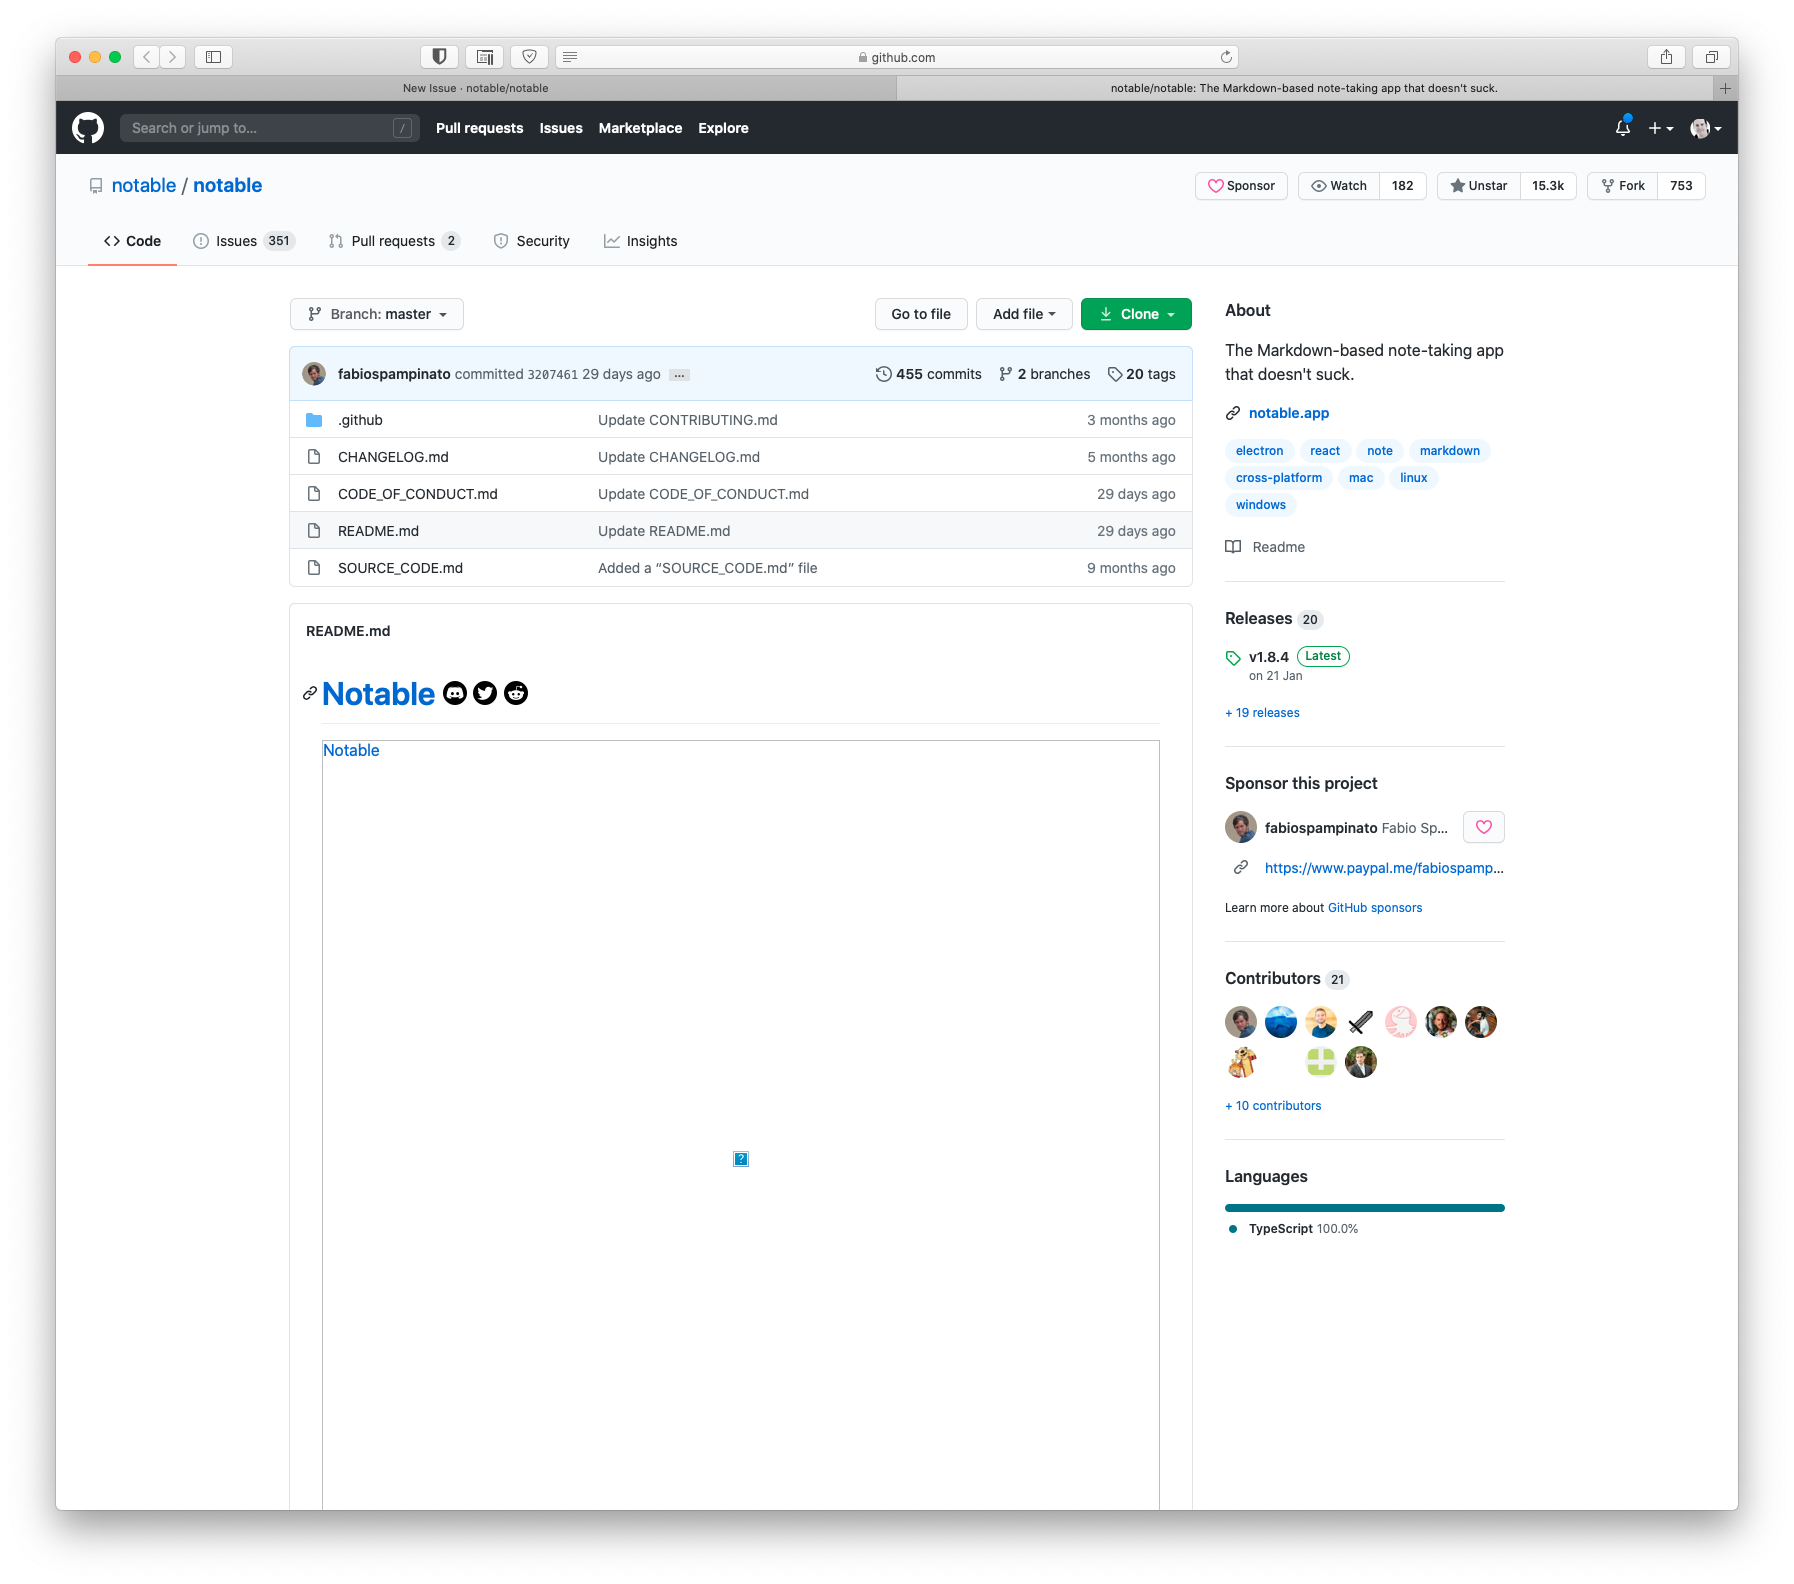This screenshot has height=1584, width=1794.
Task: Switch to the Insights tab
Action: pos(640,241)
